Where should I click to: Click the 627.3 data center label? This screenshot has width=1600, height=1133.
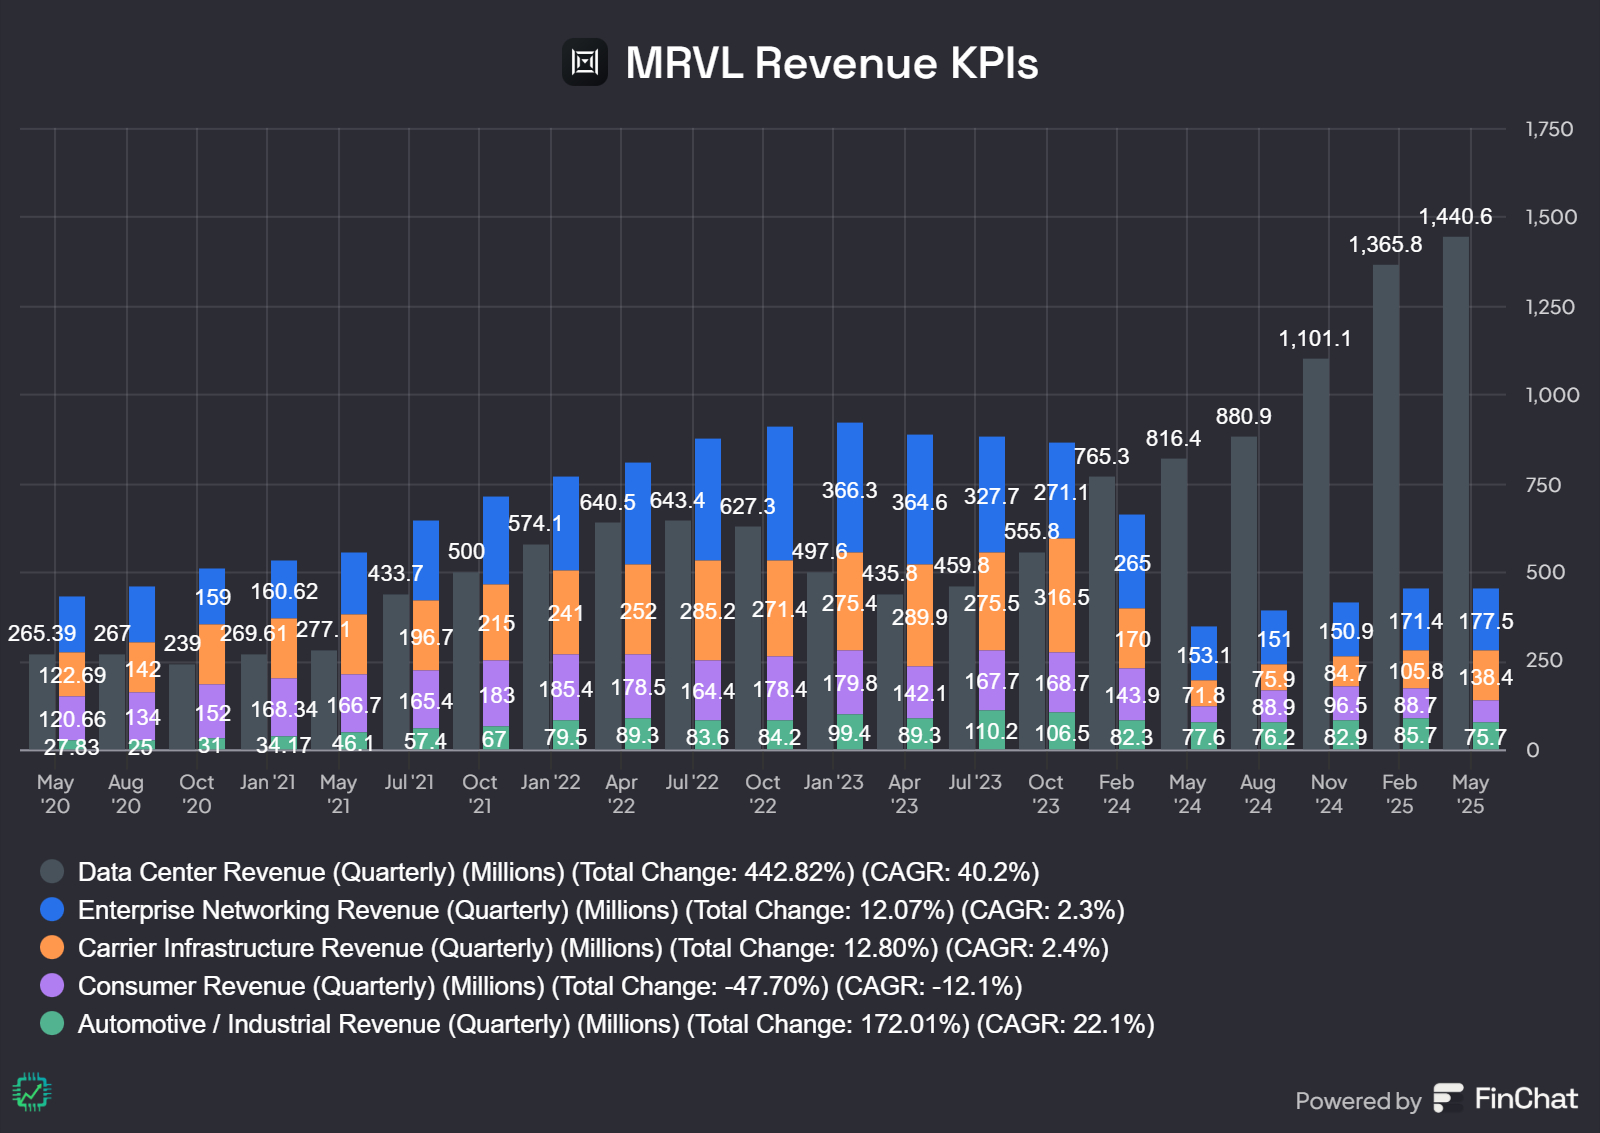747,506
